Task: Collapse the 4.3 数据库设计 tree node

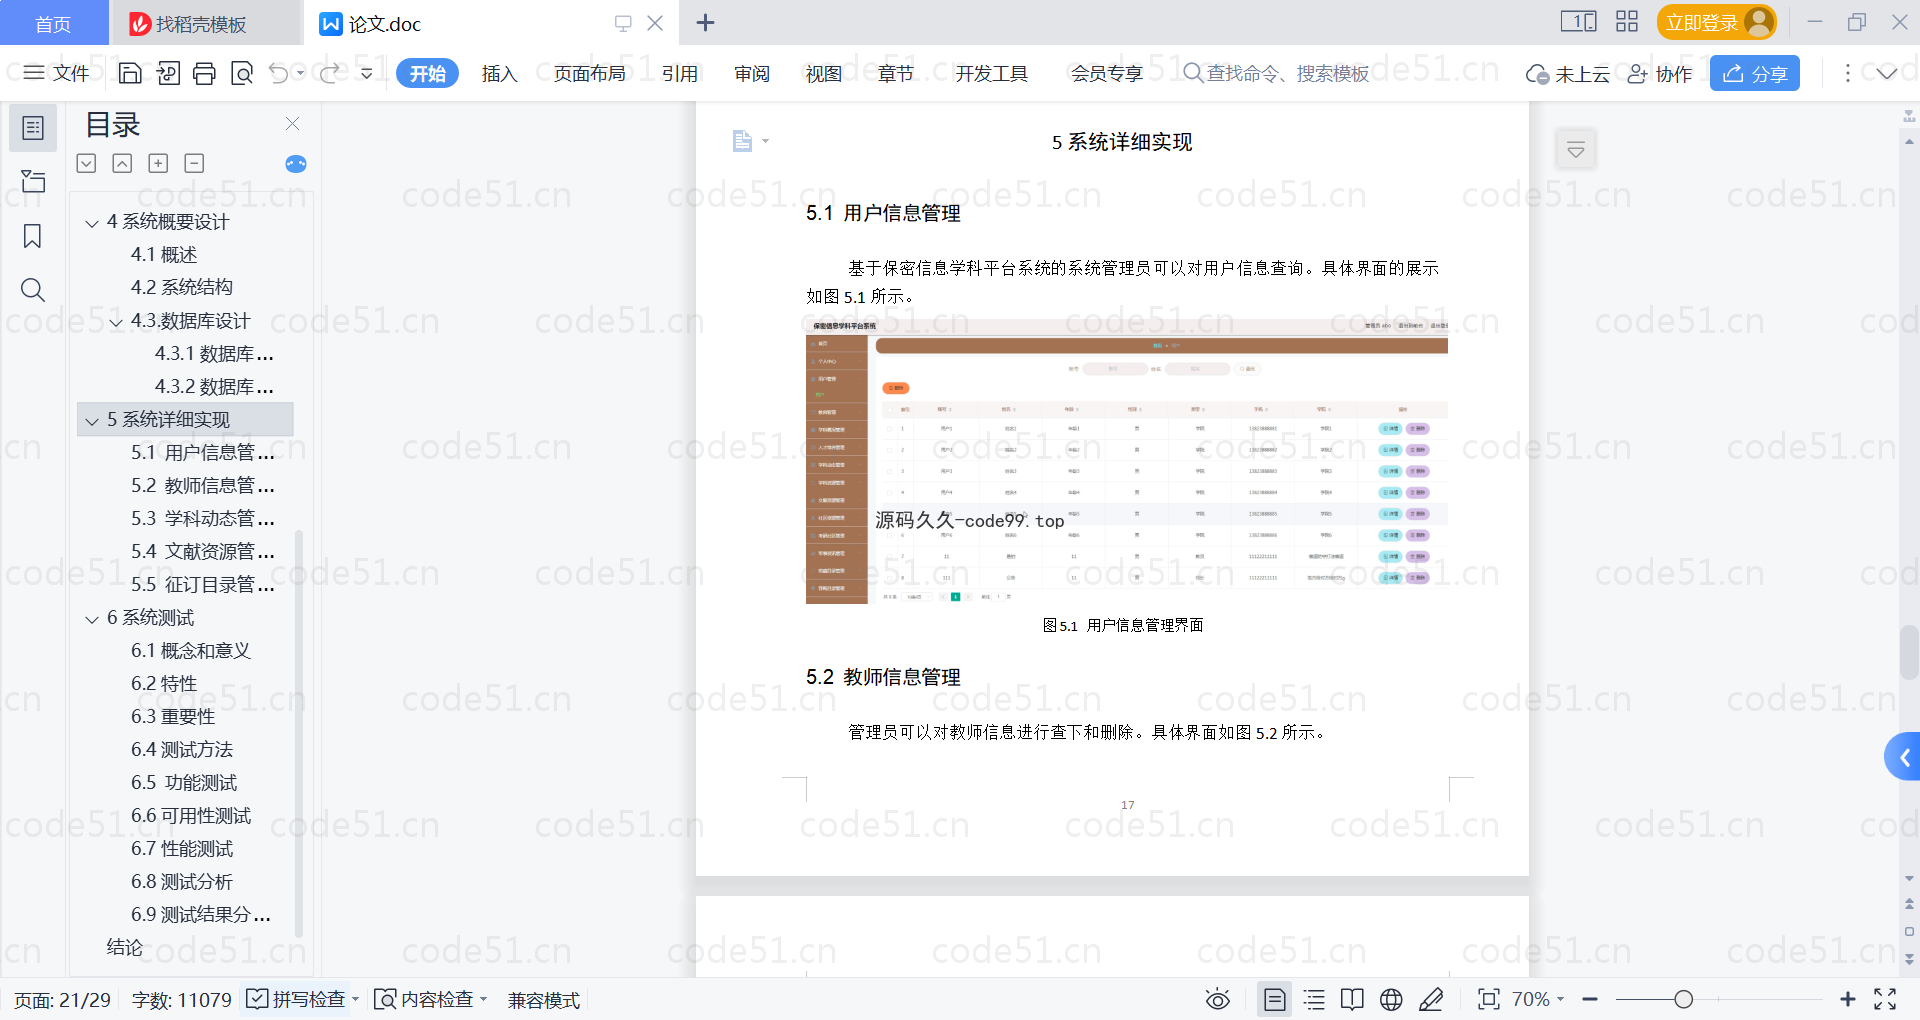Action: tap(116, 322)
